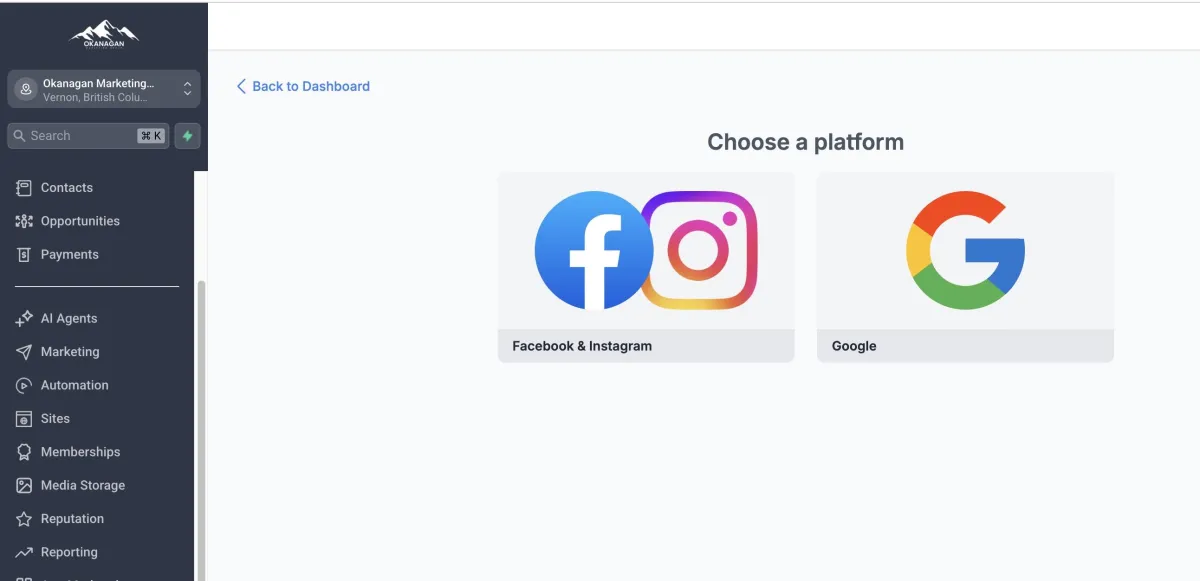Select the Payments icon

(24, 255)
